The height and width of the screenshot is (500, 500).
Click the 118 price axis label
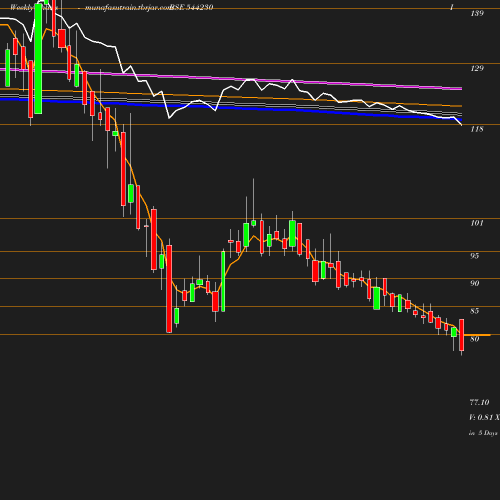(477, 129)
